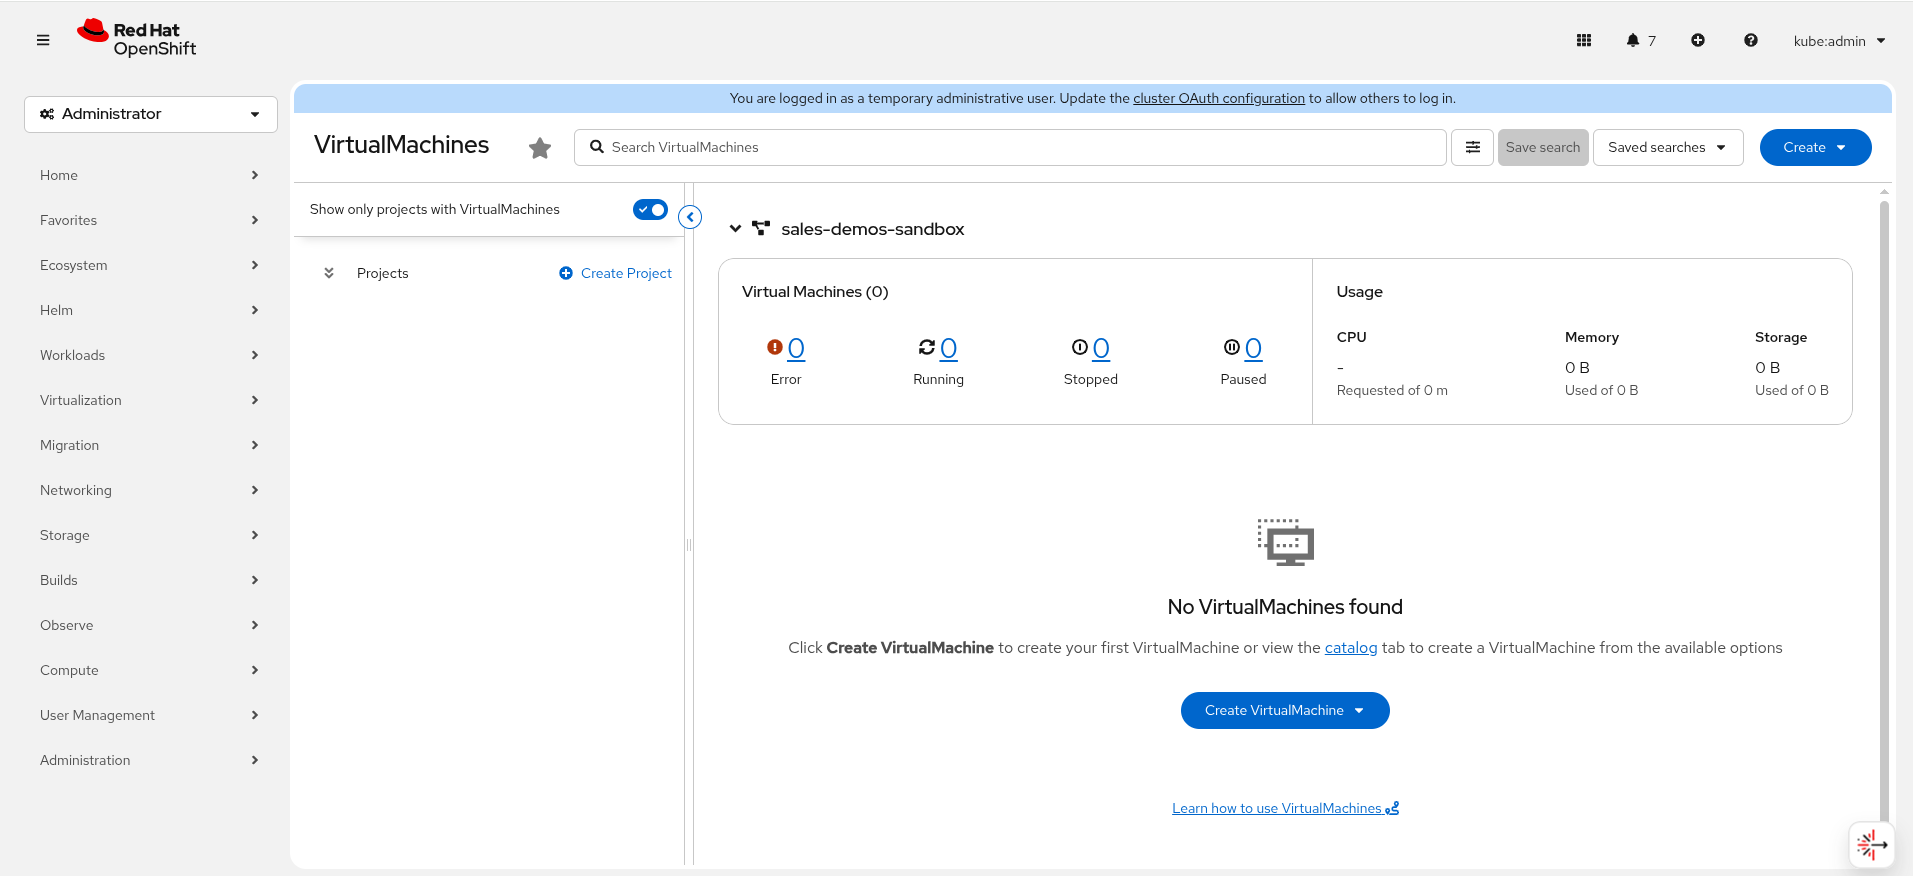
Task: Open the help question-mark icon
Action: pyautogui.click(x=1751, y=40)
